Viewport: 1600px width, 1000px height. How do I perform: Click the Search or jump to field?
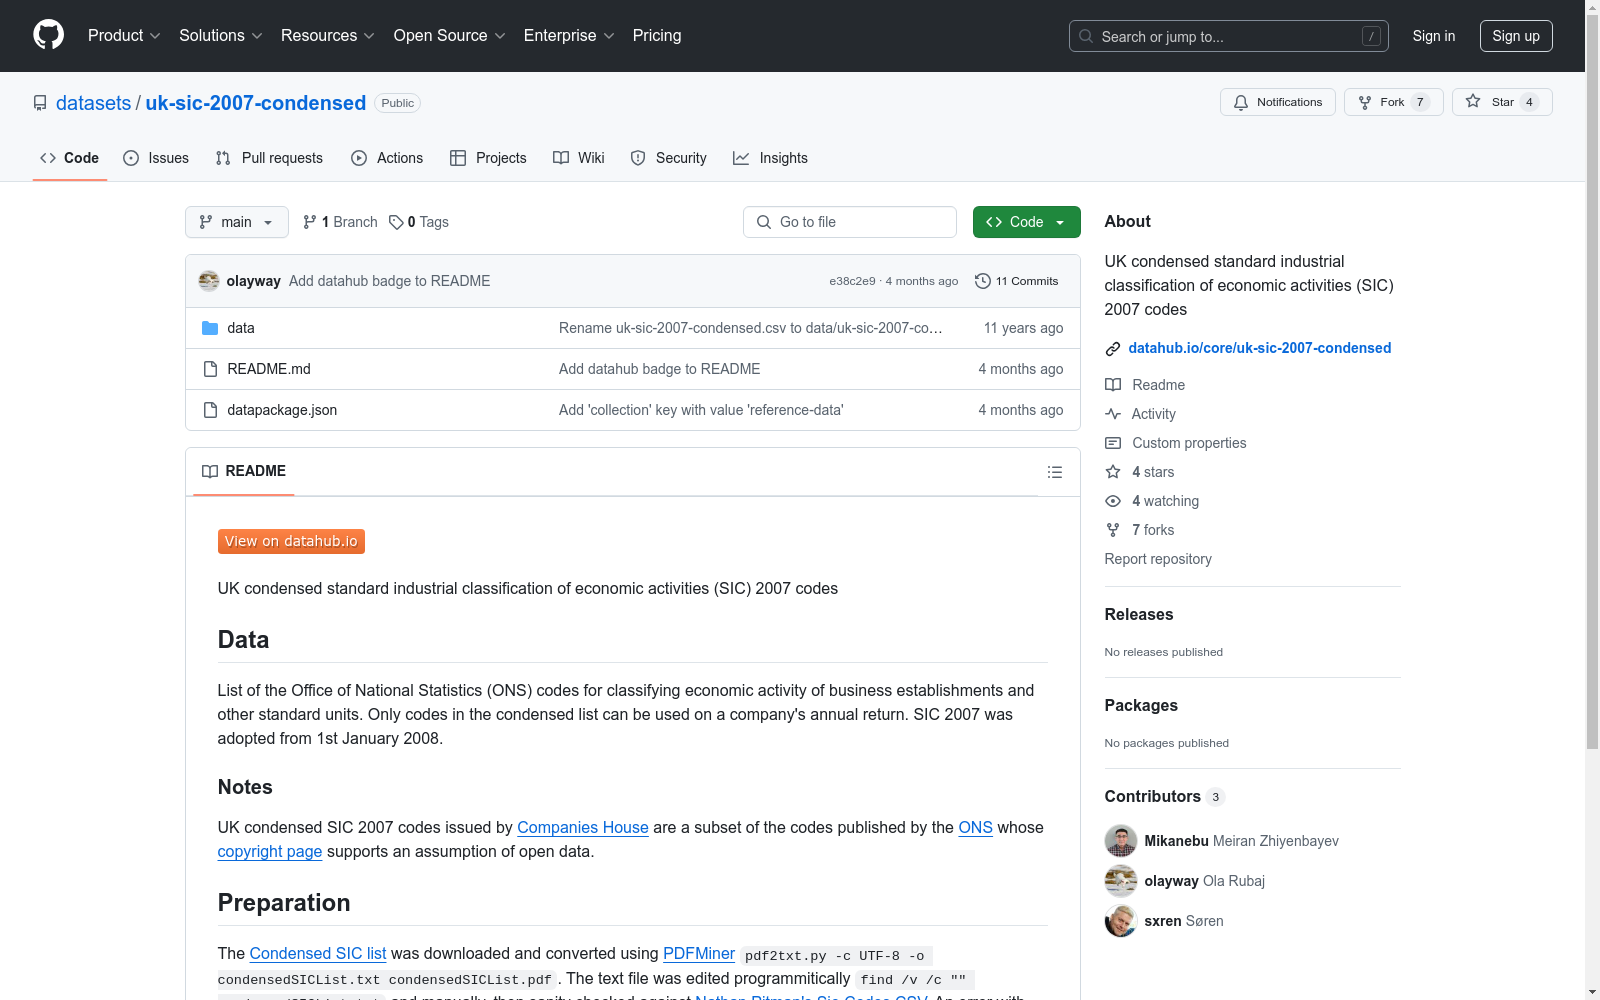tap(1229, 36)
